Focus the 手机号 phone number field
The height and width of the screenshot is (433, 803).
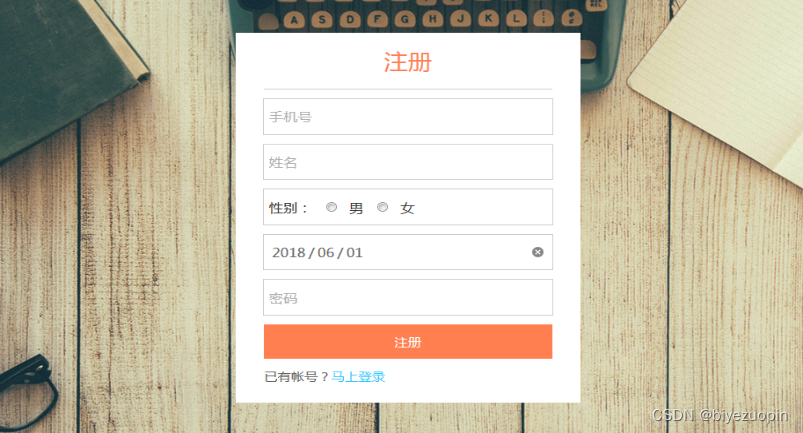point(408,117)
